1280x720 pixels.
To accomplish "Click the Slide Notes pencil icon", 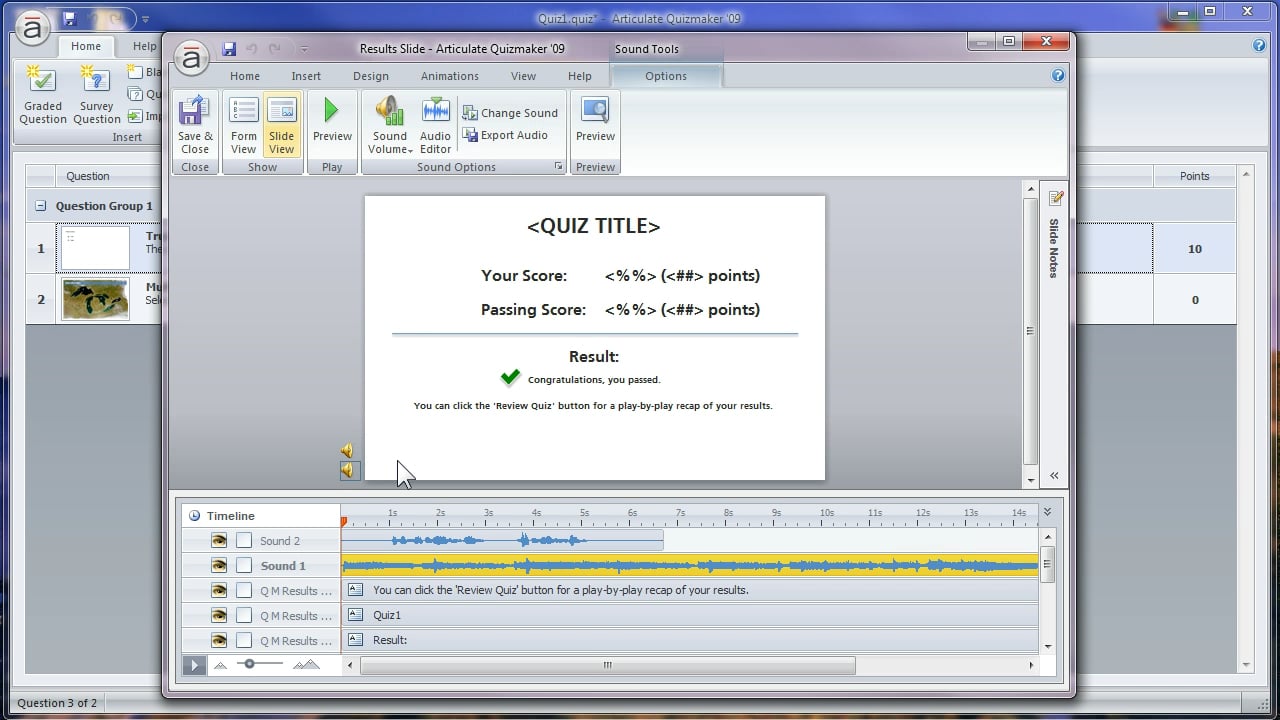I will click(x=1056, y=198).
